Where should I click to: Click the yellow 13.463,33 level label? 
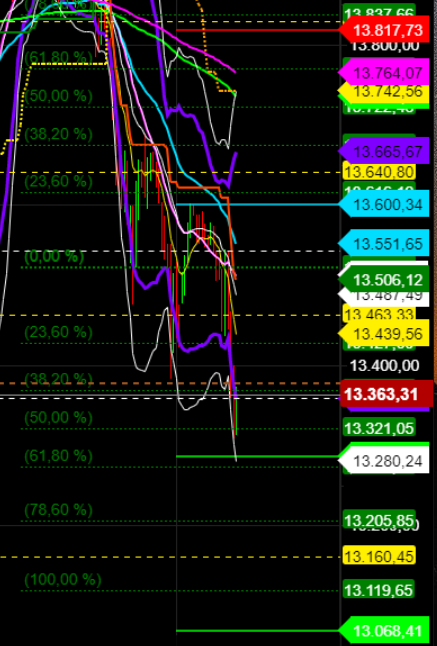coord(379,315)
